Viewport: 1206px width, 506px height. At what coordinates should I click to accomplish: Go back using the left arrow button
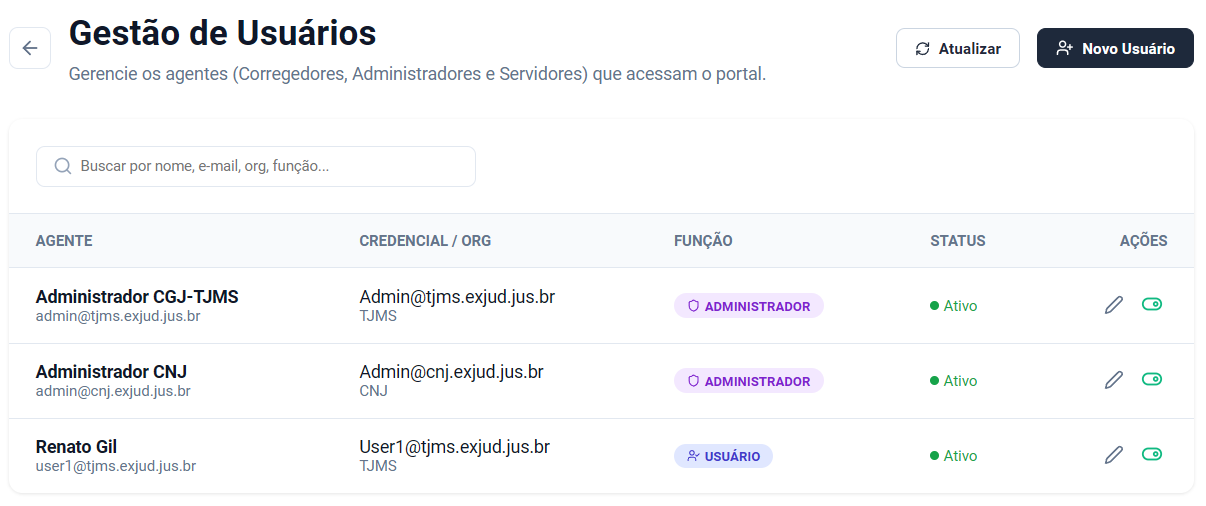[30, 48]
